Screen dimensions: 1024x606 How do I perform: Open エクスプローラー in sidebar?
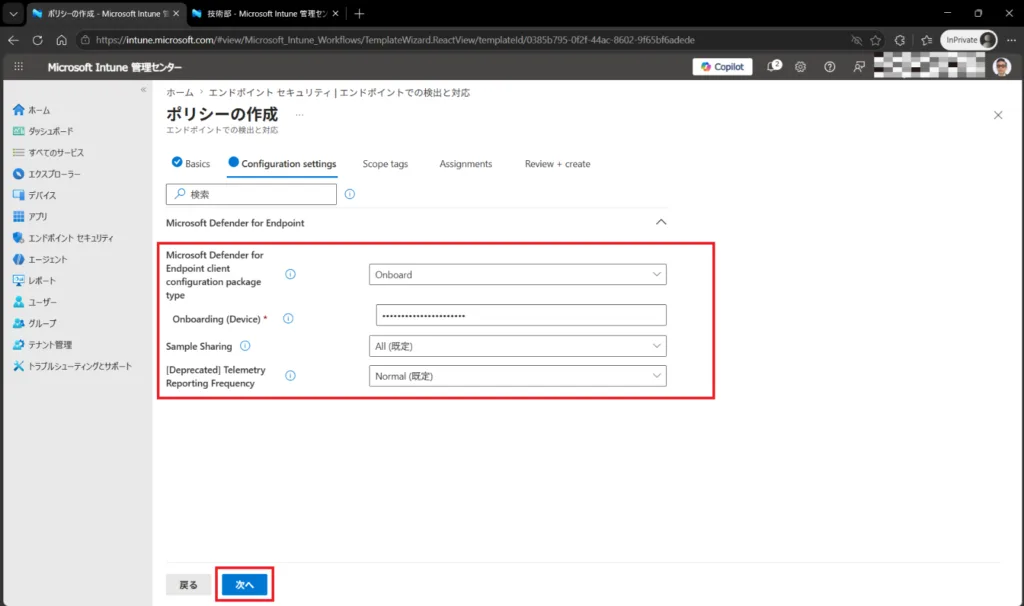coord(46,174)
